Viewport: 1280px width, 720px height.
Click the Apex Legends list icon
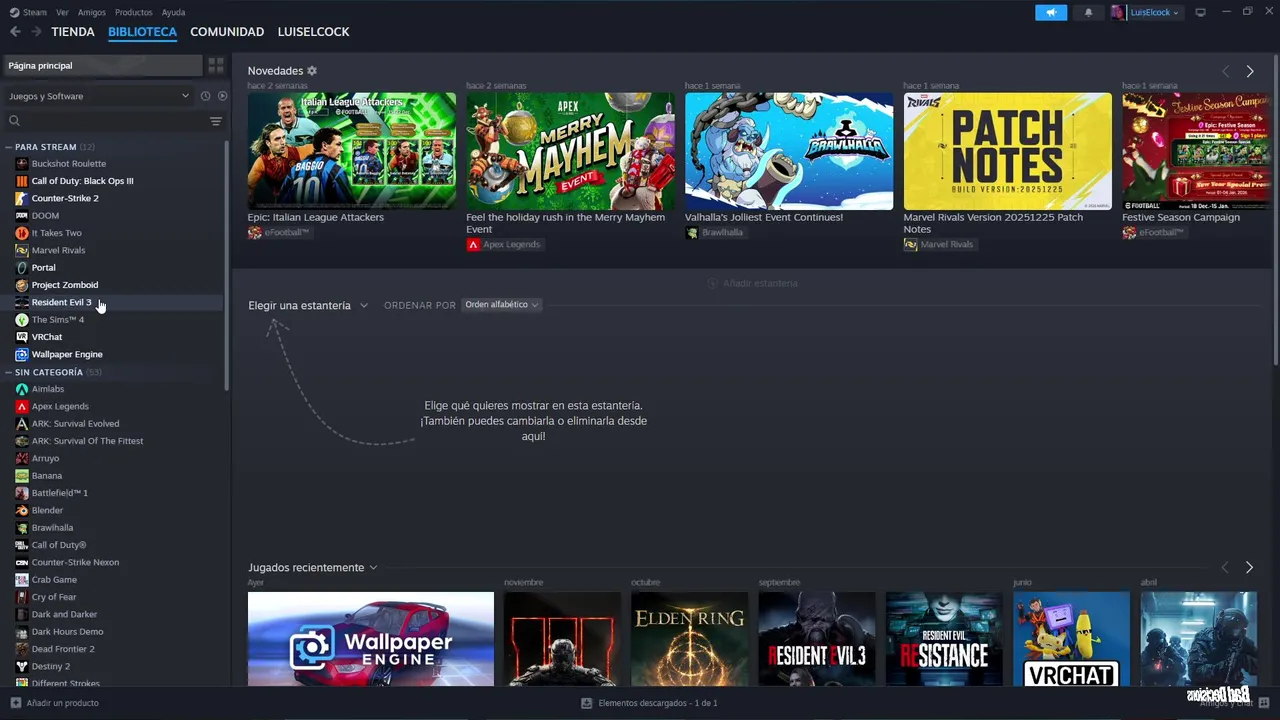pos(22,406)
